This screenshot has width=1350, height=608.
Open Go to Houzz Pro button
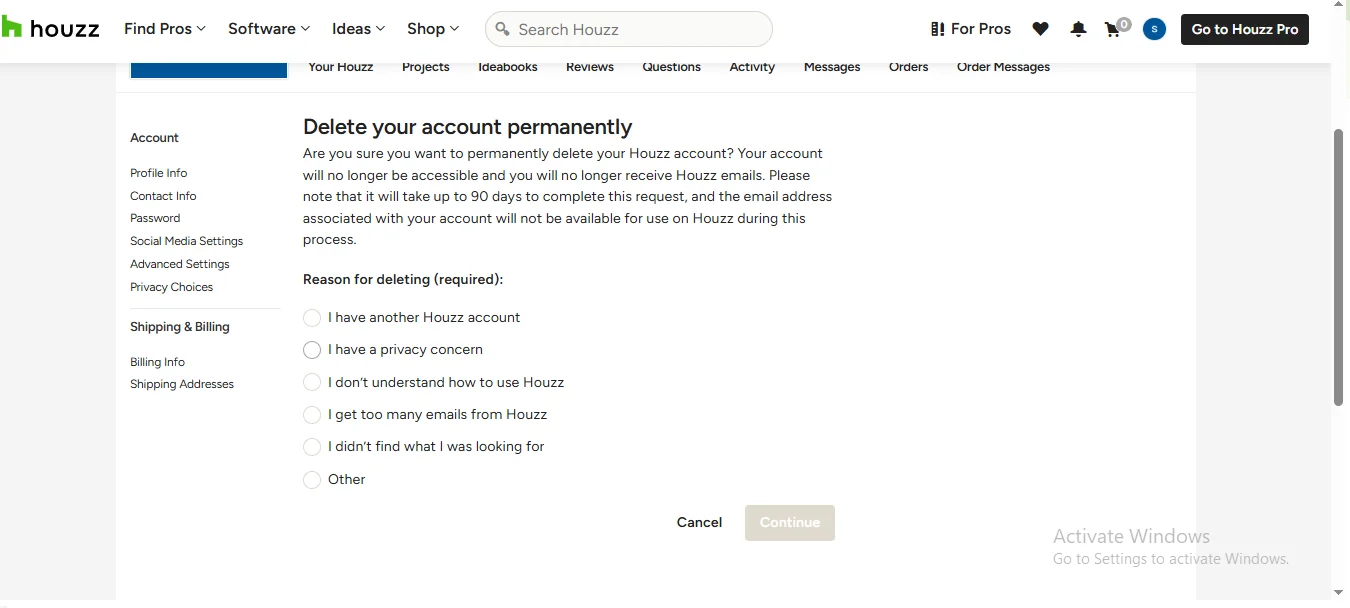point(1244,29)
